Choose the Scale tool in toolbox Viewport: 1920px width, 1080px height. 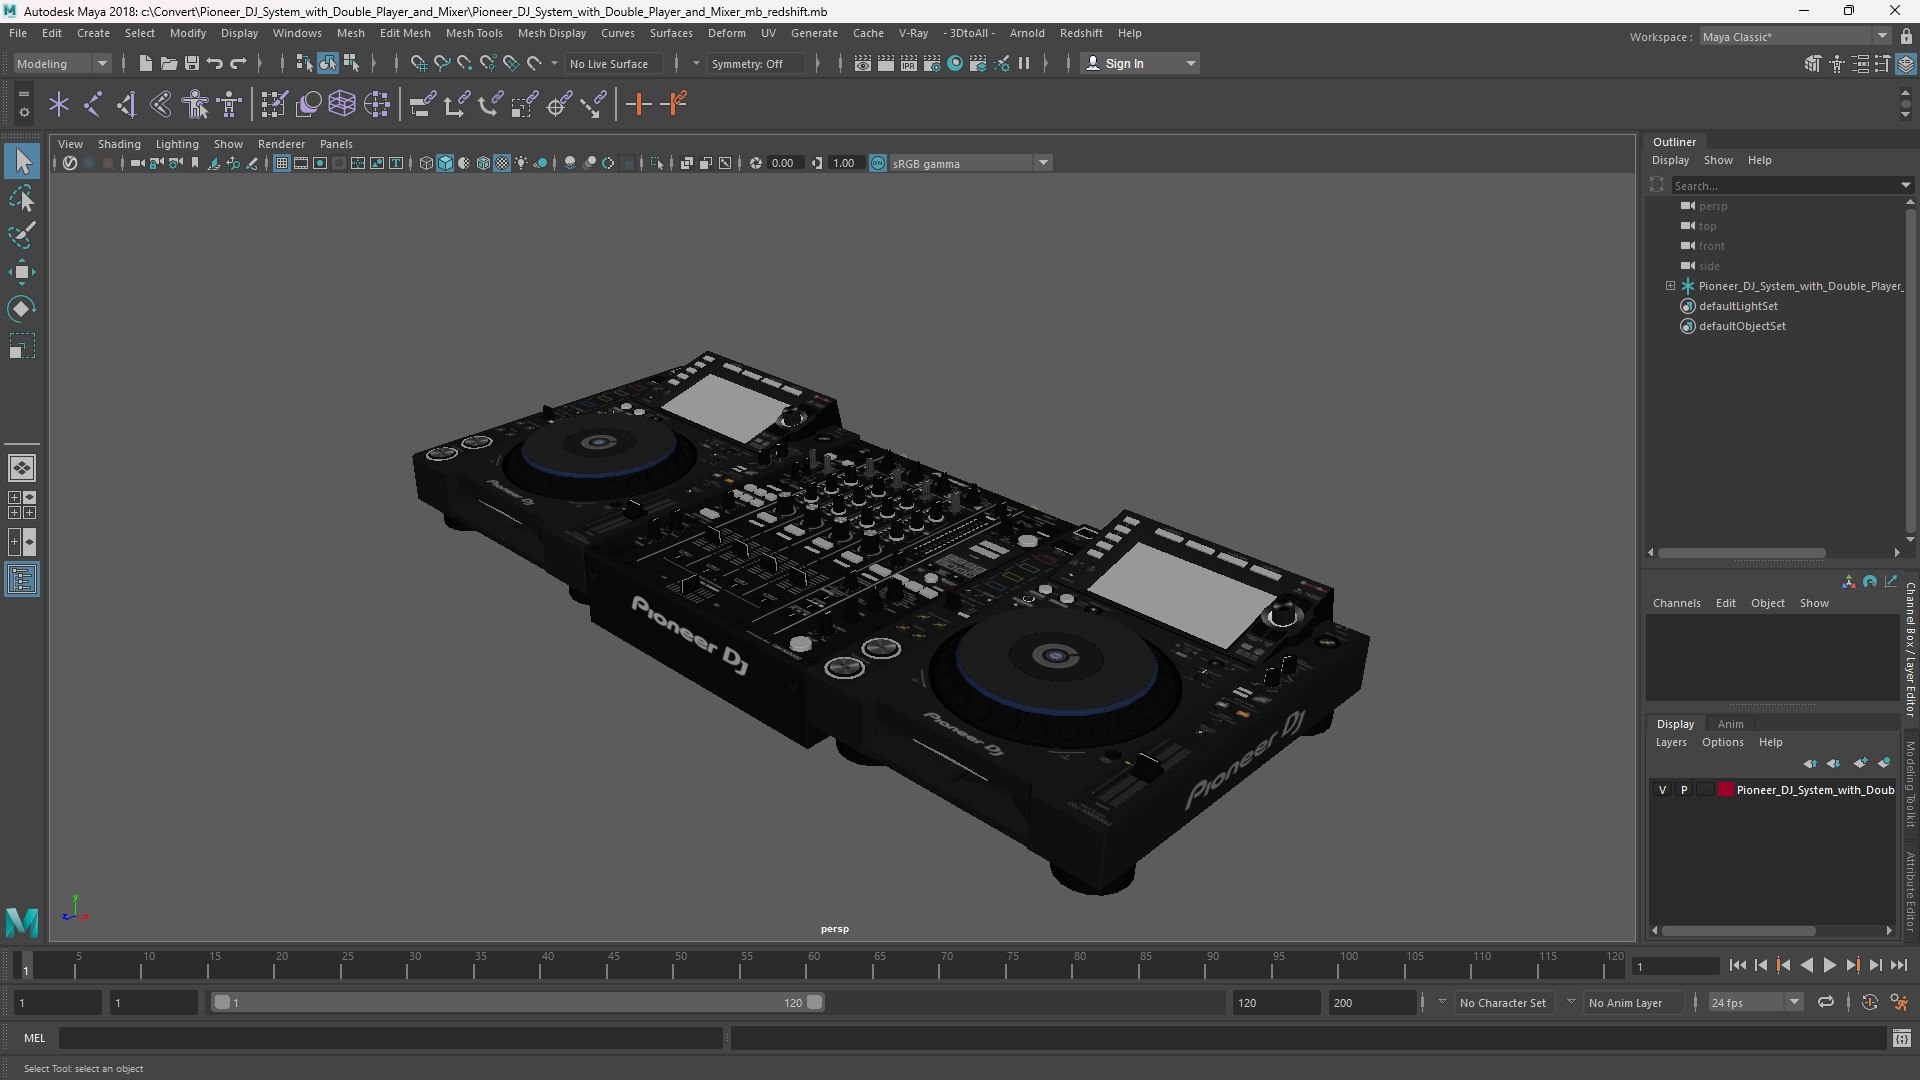pyautogui.click(x=22, y=346)
